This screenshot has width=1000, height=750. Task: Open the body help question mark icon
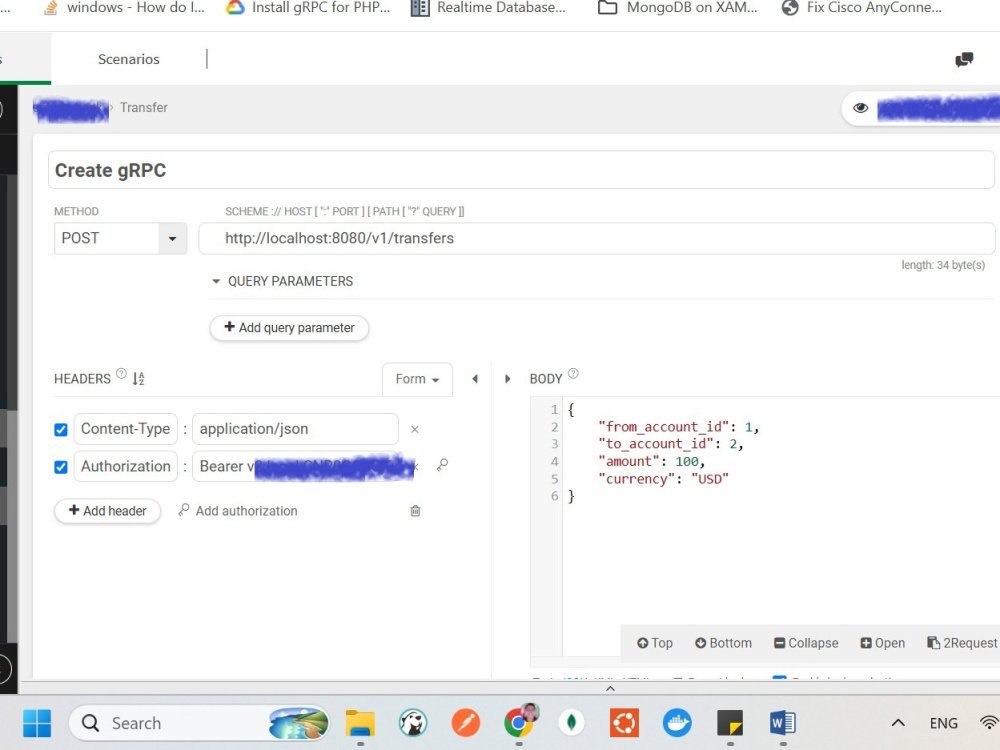pyautogui.click(x=573, y=374)
